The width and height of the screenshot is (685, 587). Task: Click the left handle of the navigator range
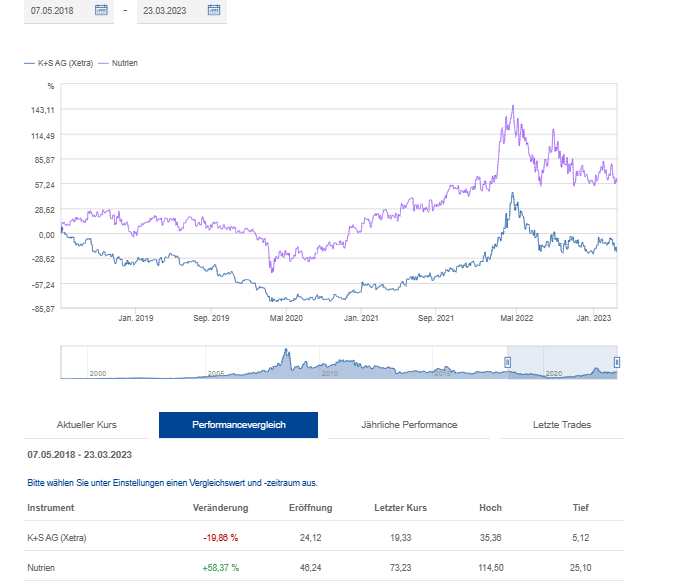click(x=507, y=361)
